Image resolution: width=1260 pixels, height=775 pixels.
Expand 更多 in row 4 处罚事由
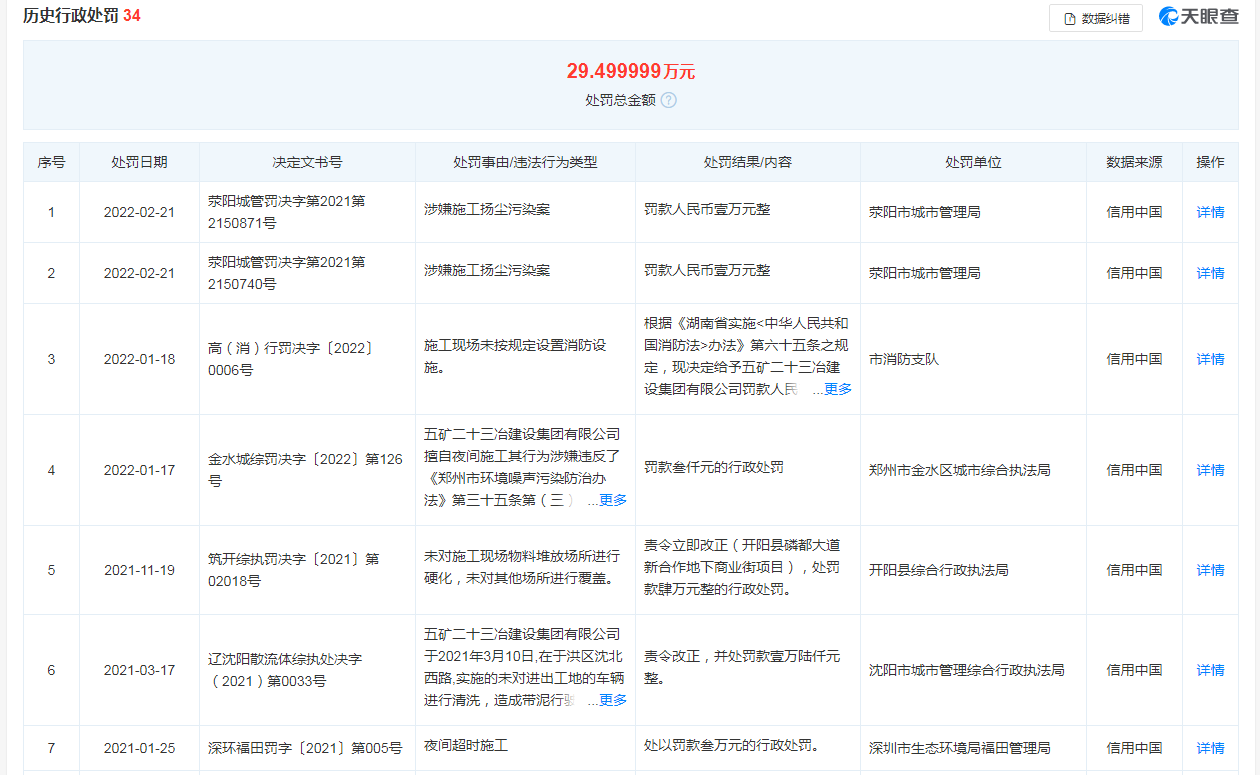(613, 500)
